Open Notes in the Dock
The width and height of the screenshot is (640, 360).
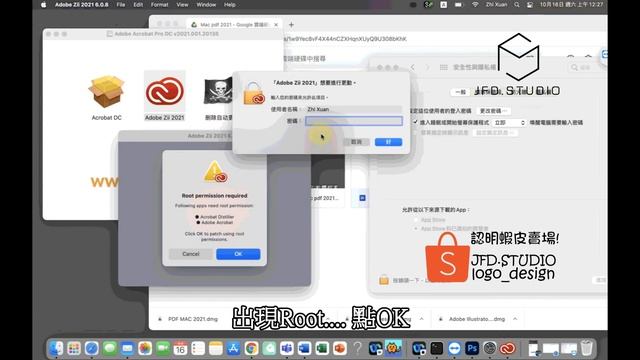point(216,348)
